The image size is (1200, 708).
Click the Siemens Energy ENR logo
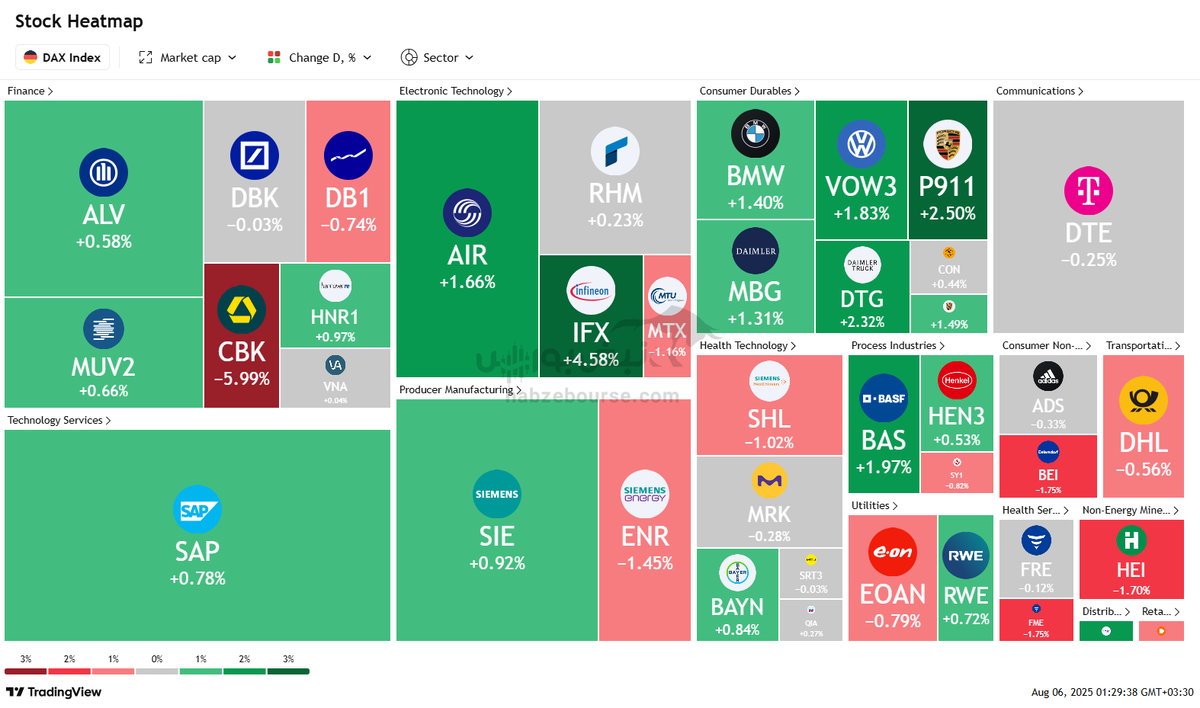644,494
